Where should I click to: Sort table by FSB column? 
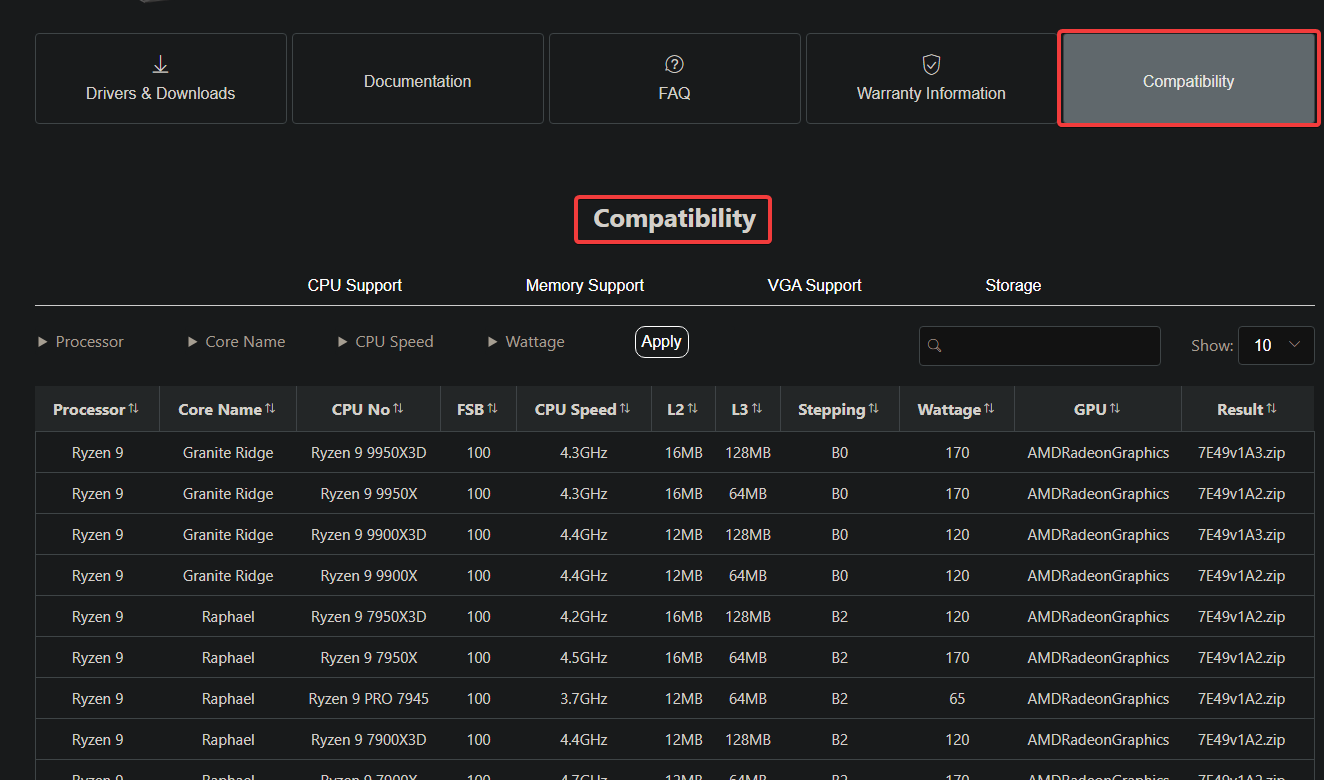[478, 409]
